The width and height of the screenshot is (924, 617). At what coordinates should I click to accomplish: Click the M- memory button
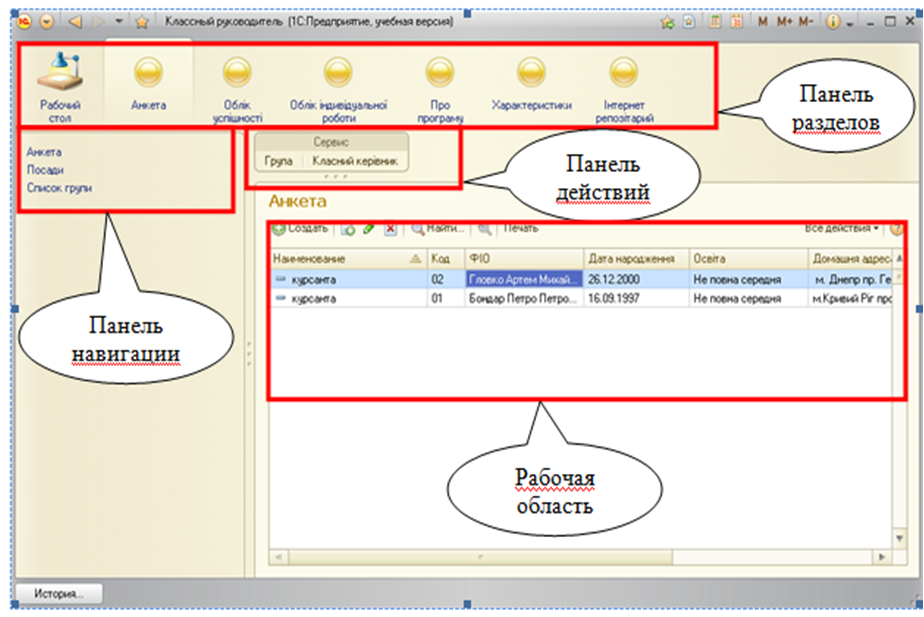click(x=806, y=22)
